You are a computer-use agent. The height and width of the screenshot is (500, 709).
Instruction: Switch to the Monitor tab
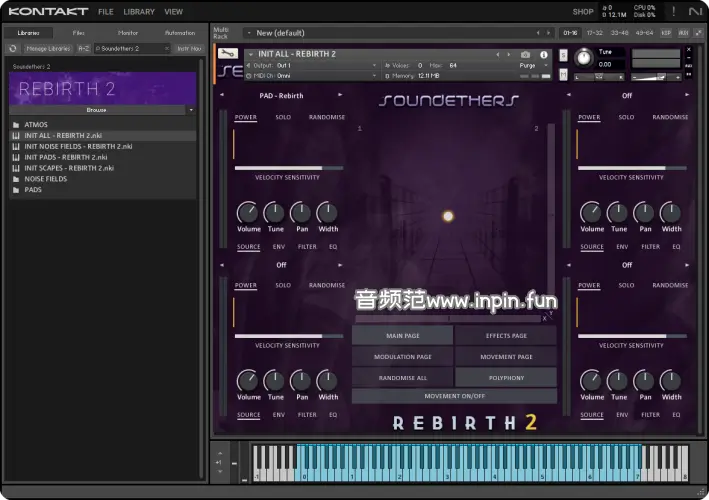[x=128, y=33]
